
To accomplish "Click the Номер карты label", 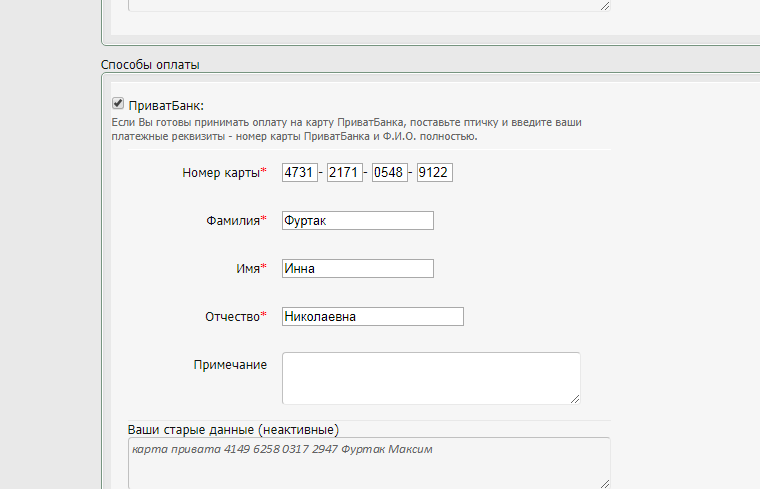I will point(221,173).
